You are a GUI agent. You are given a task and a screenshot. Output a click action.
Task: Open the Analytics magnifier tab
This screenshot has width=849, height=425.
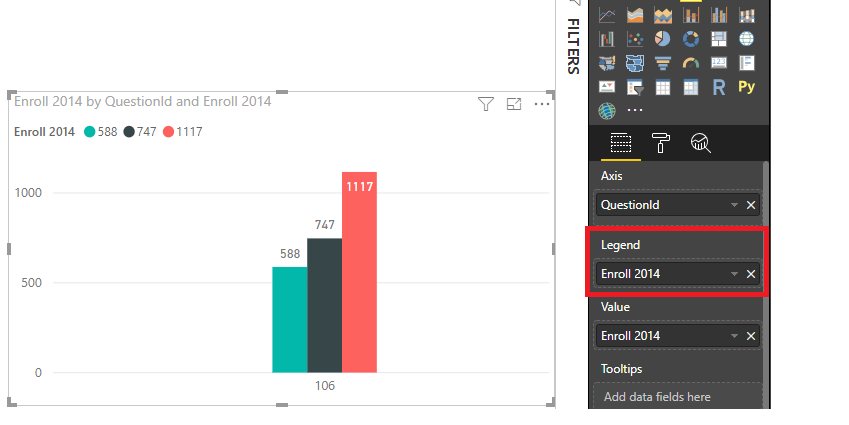[x=701, y=143]
